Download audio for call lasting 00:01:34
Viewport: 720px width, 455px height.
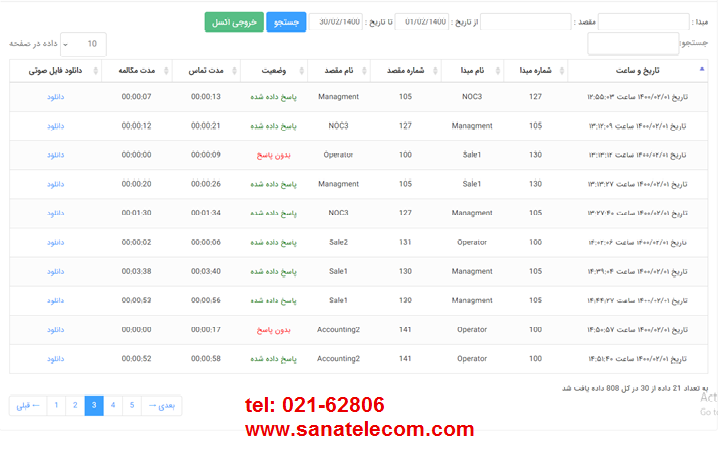point(56,213)
